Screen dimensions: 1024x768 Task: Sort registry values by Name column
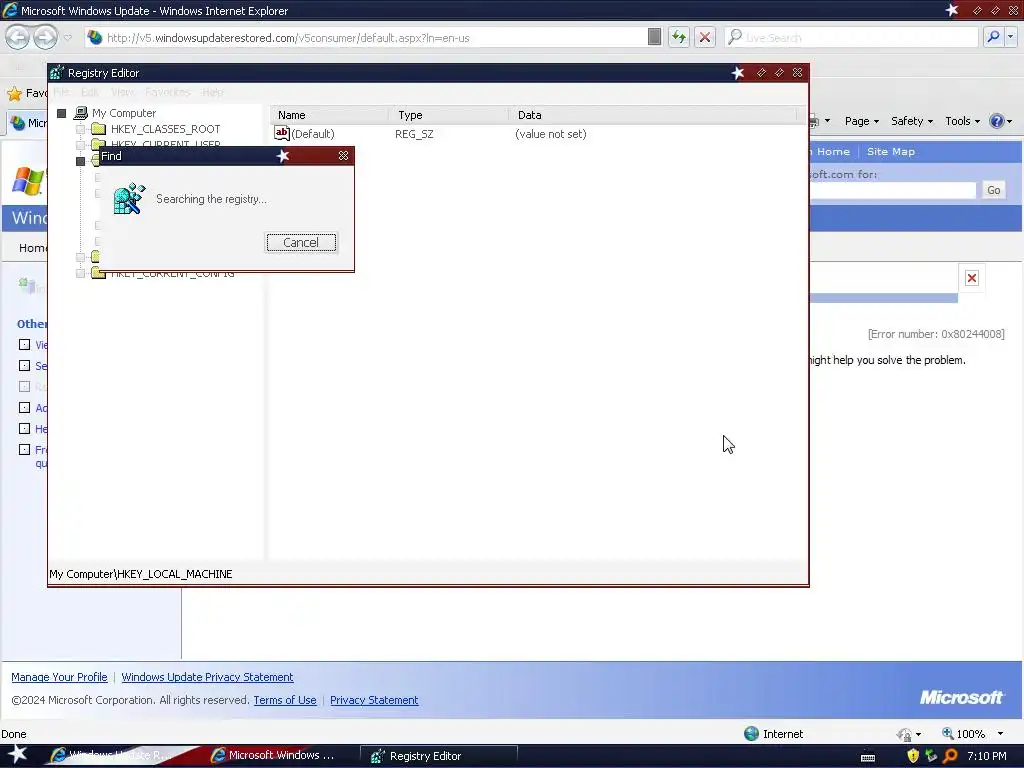[329, 115]
